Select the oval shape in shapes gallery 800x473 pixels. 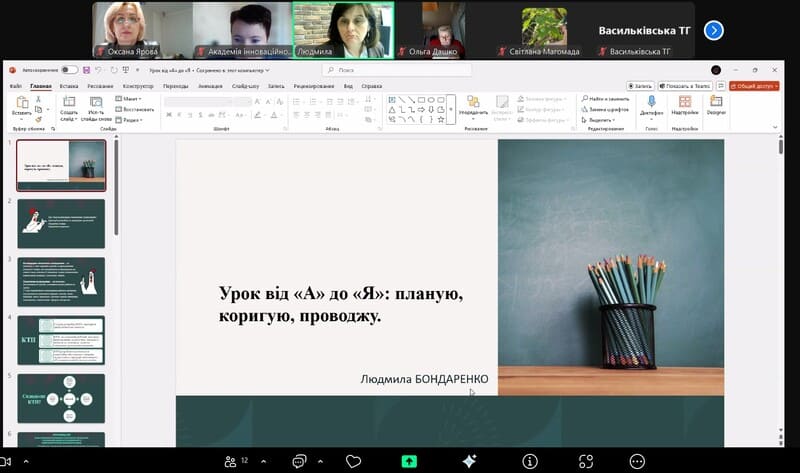pos(431,100)
